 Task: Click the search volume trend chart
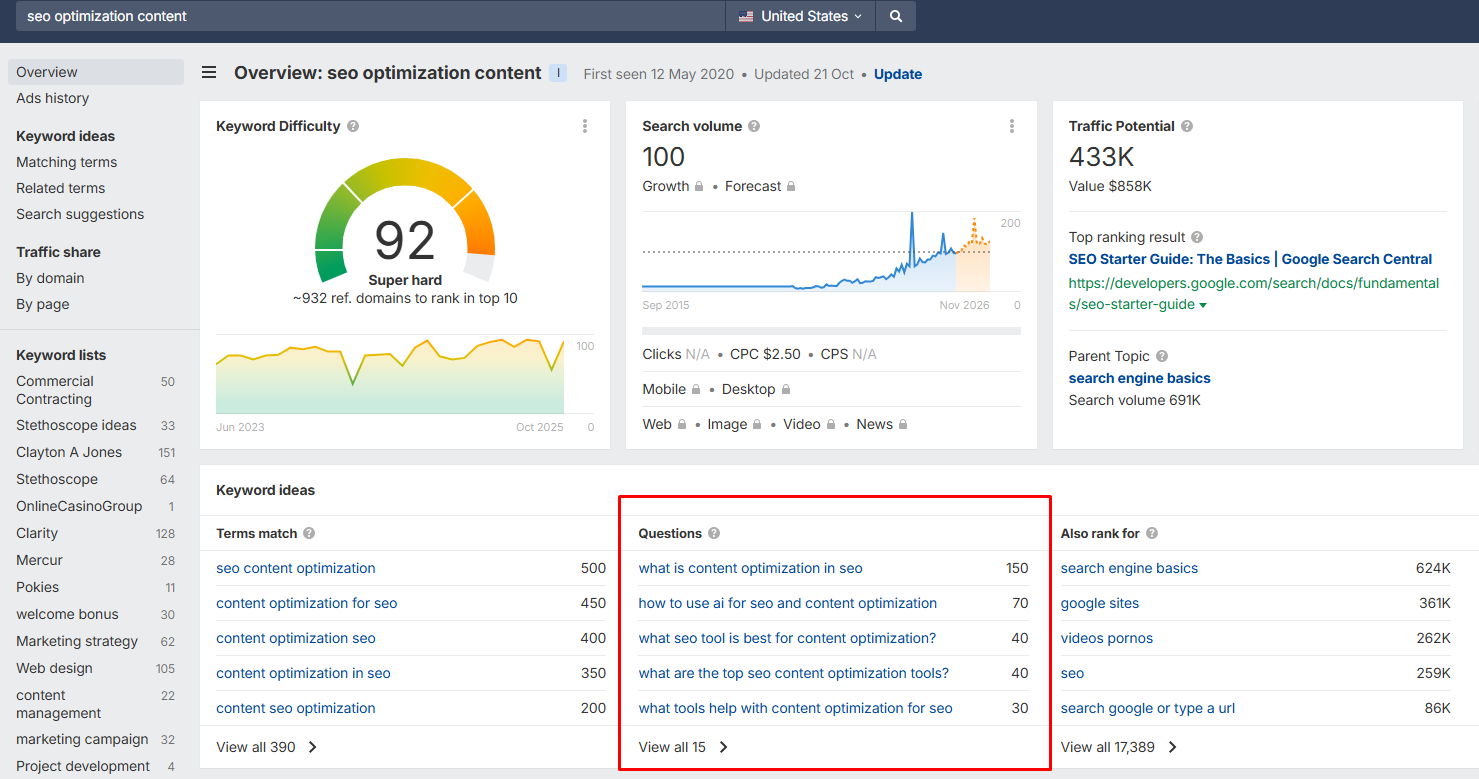click(816, 252)
